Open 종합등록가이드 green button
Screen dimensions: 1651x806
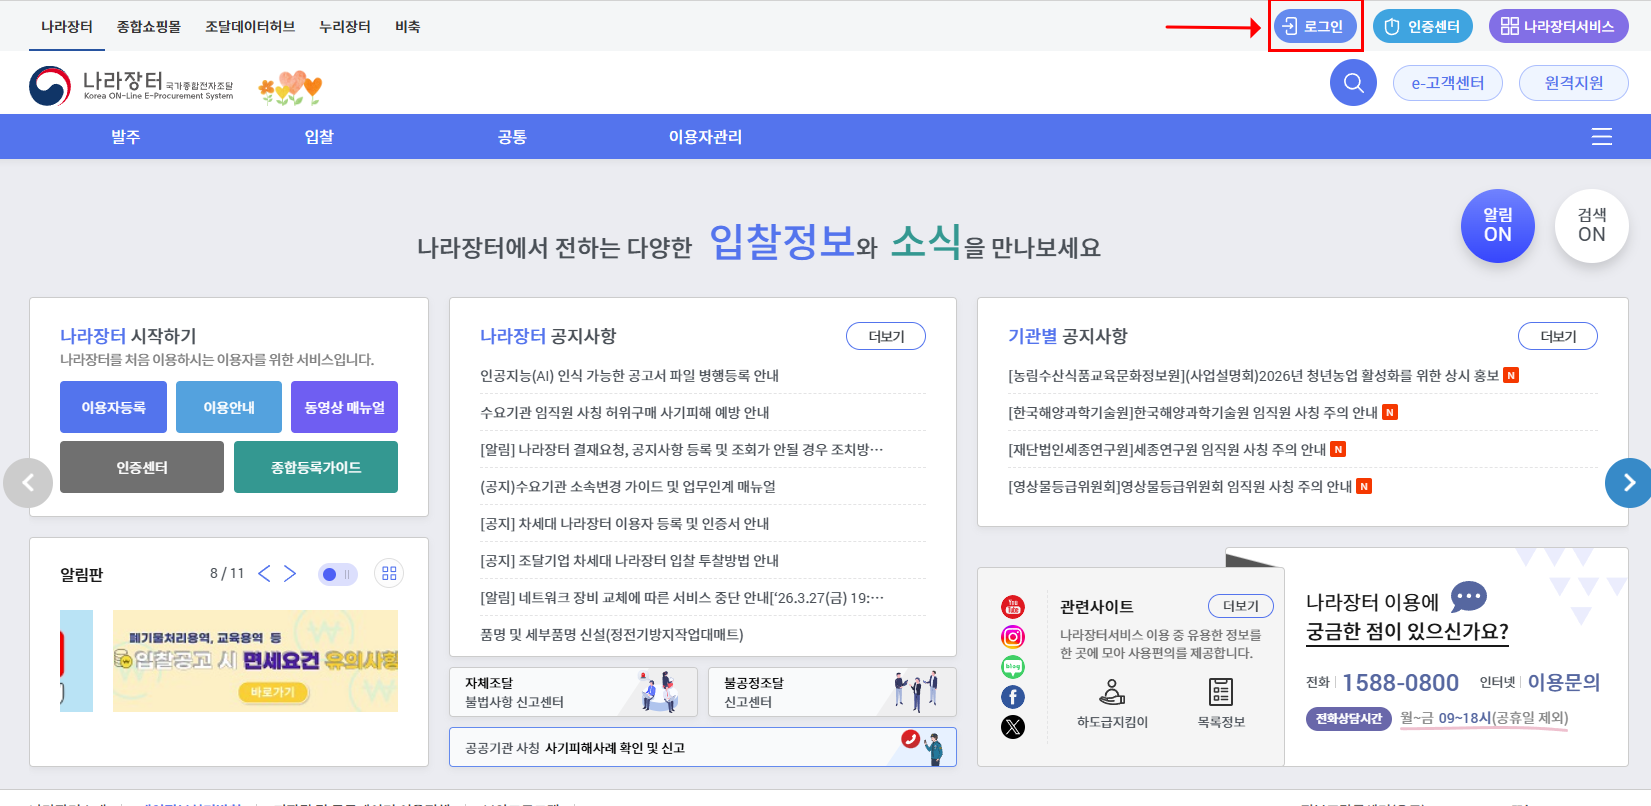316,467
